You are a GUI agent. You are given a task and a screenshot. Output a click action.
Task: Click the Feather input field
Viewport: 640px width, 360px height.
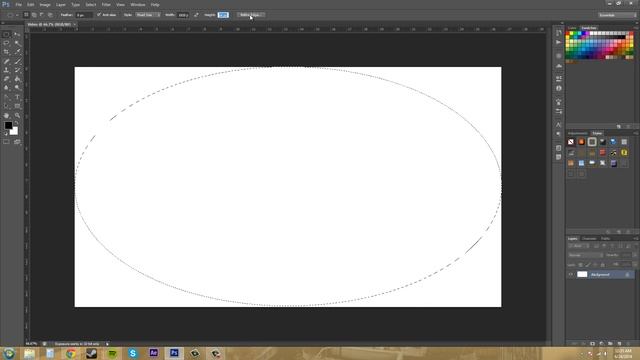click(84, 15)
